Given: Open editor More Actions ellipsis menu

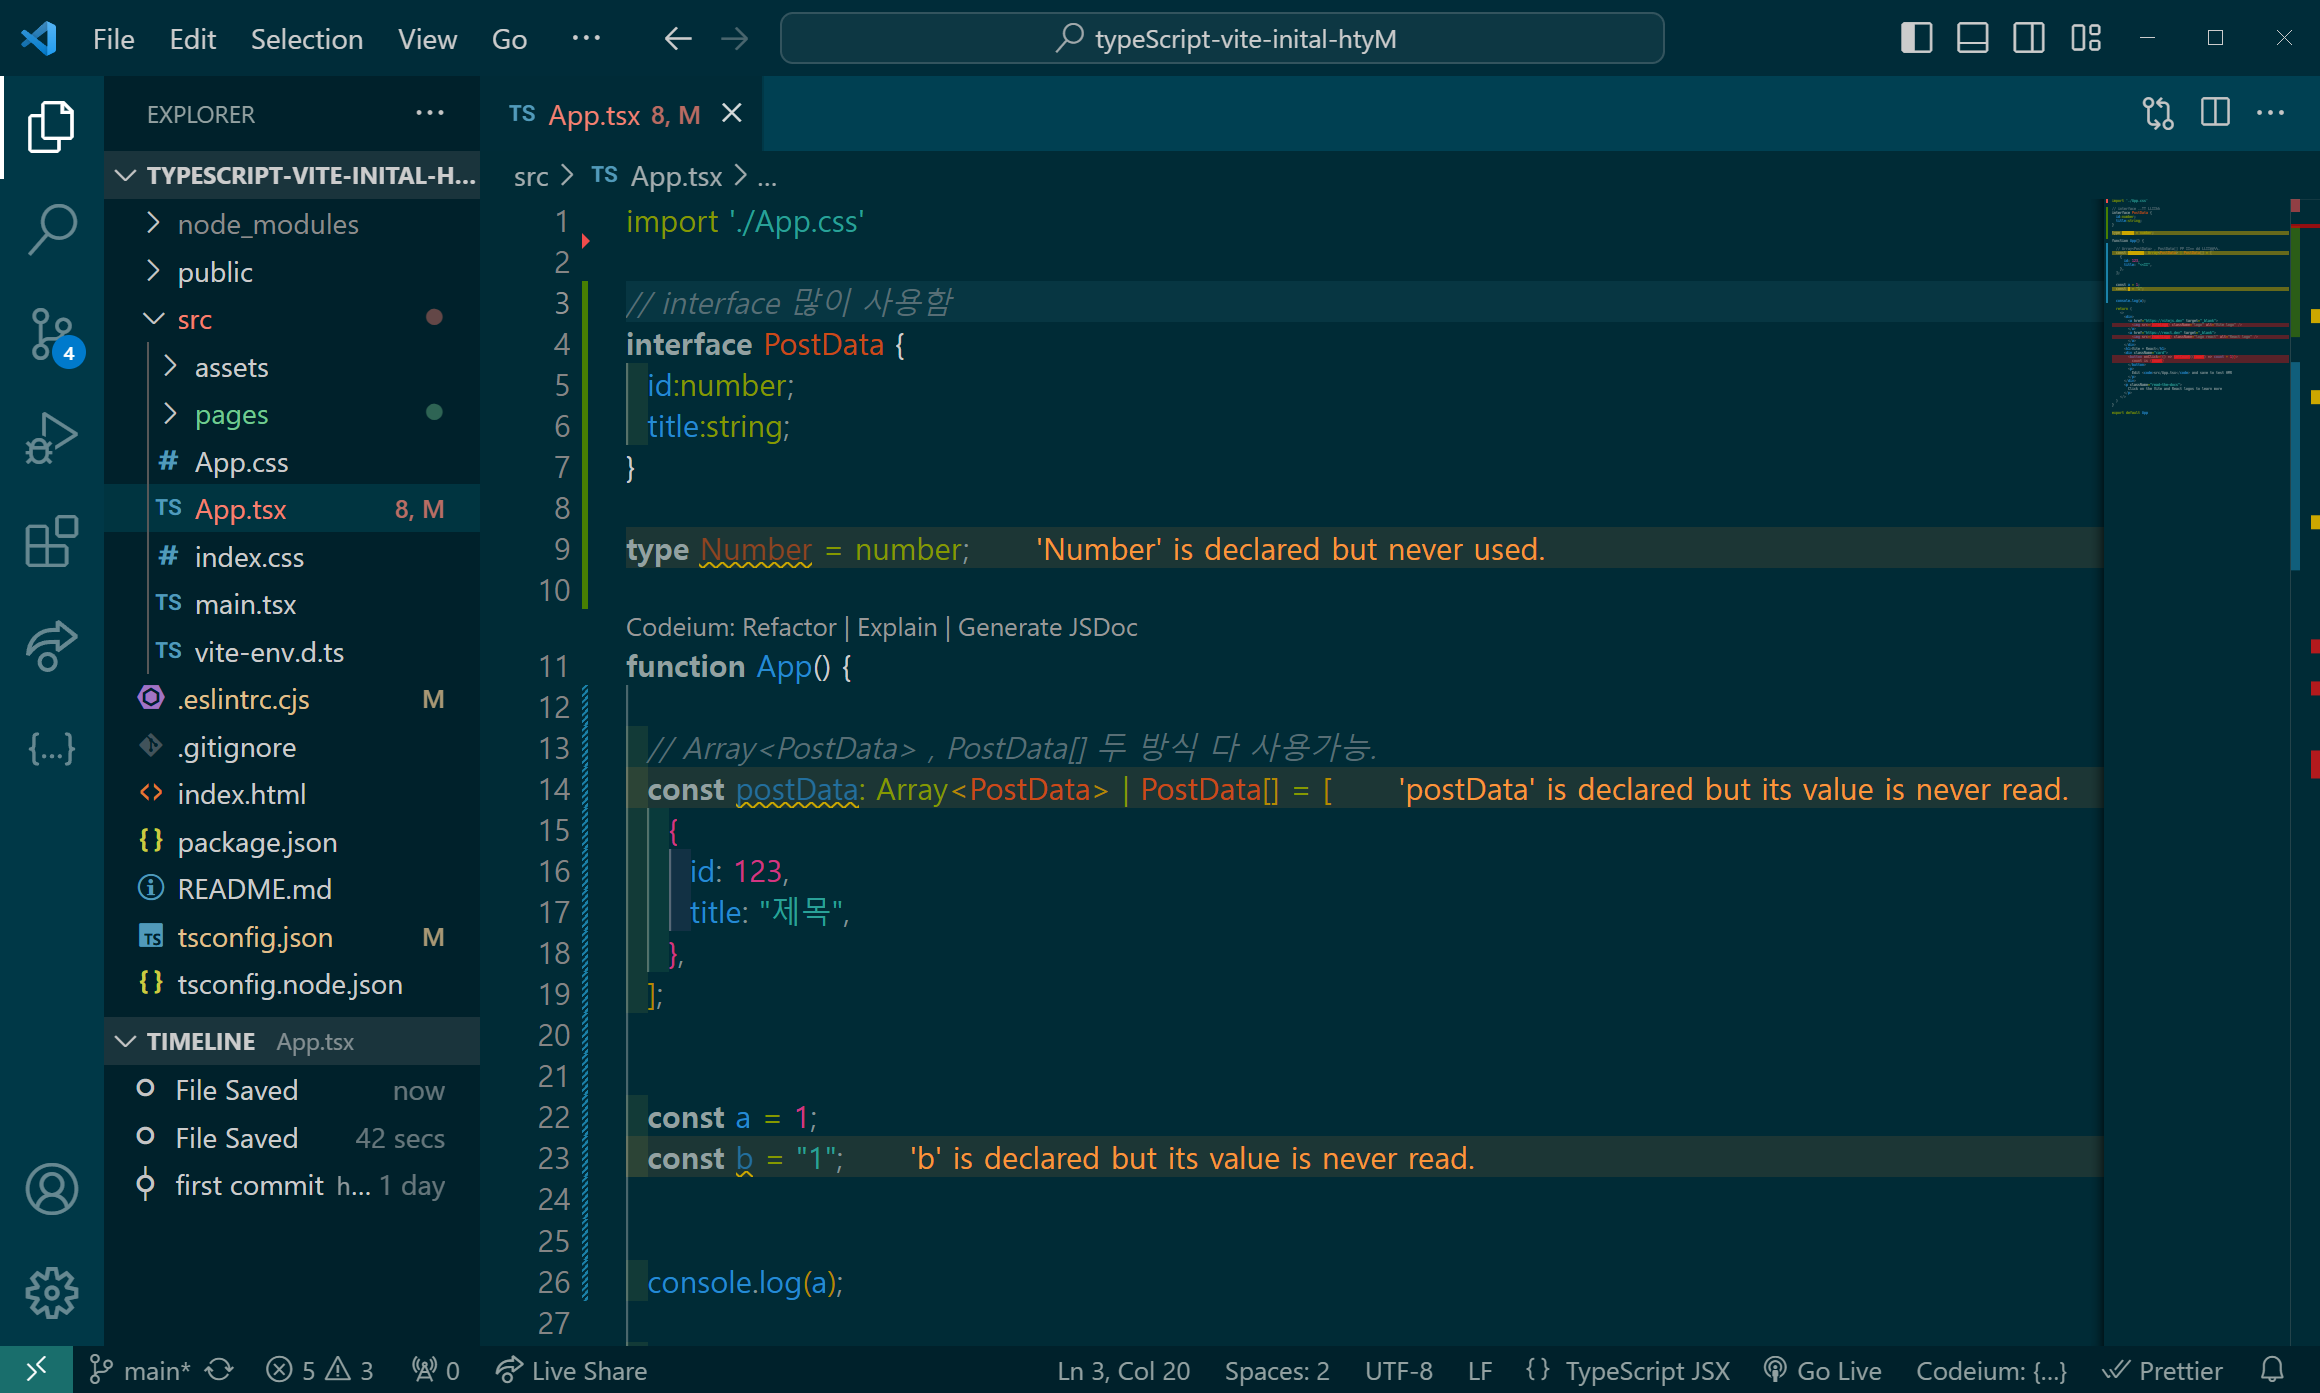Looking at the screenshot, I should point(2271,113).
